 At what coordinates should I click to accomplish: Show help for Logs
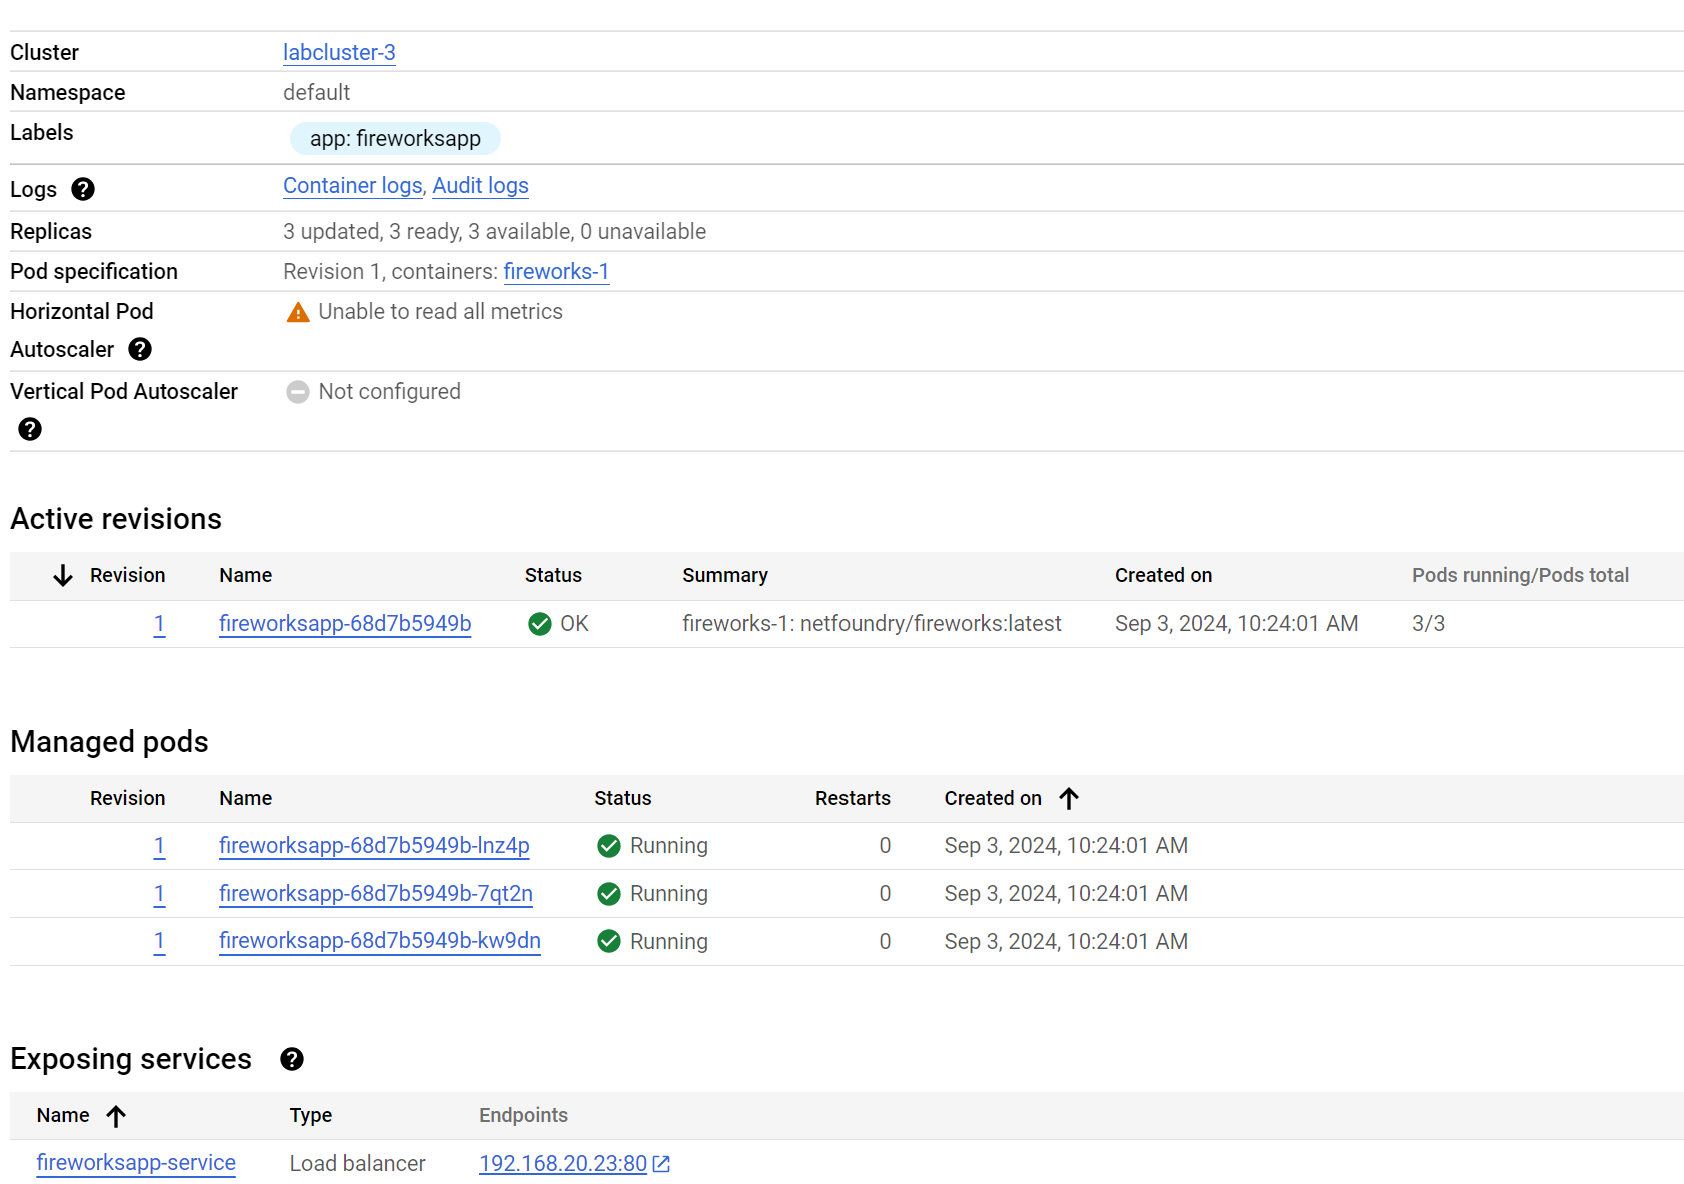click(x=83, y=189)
